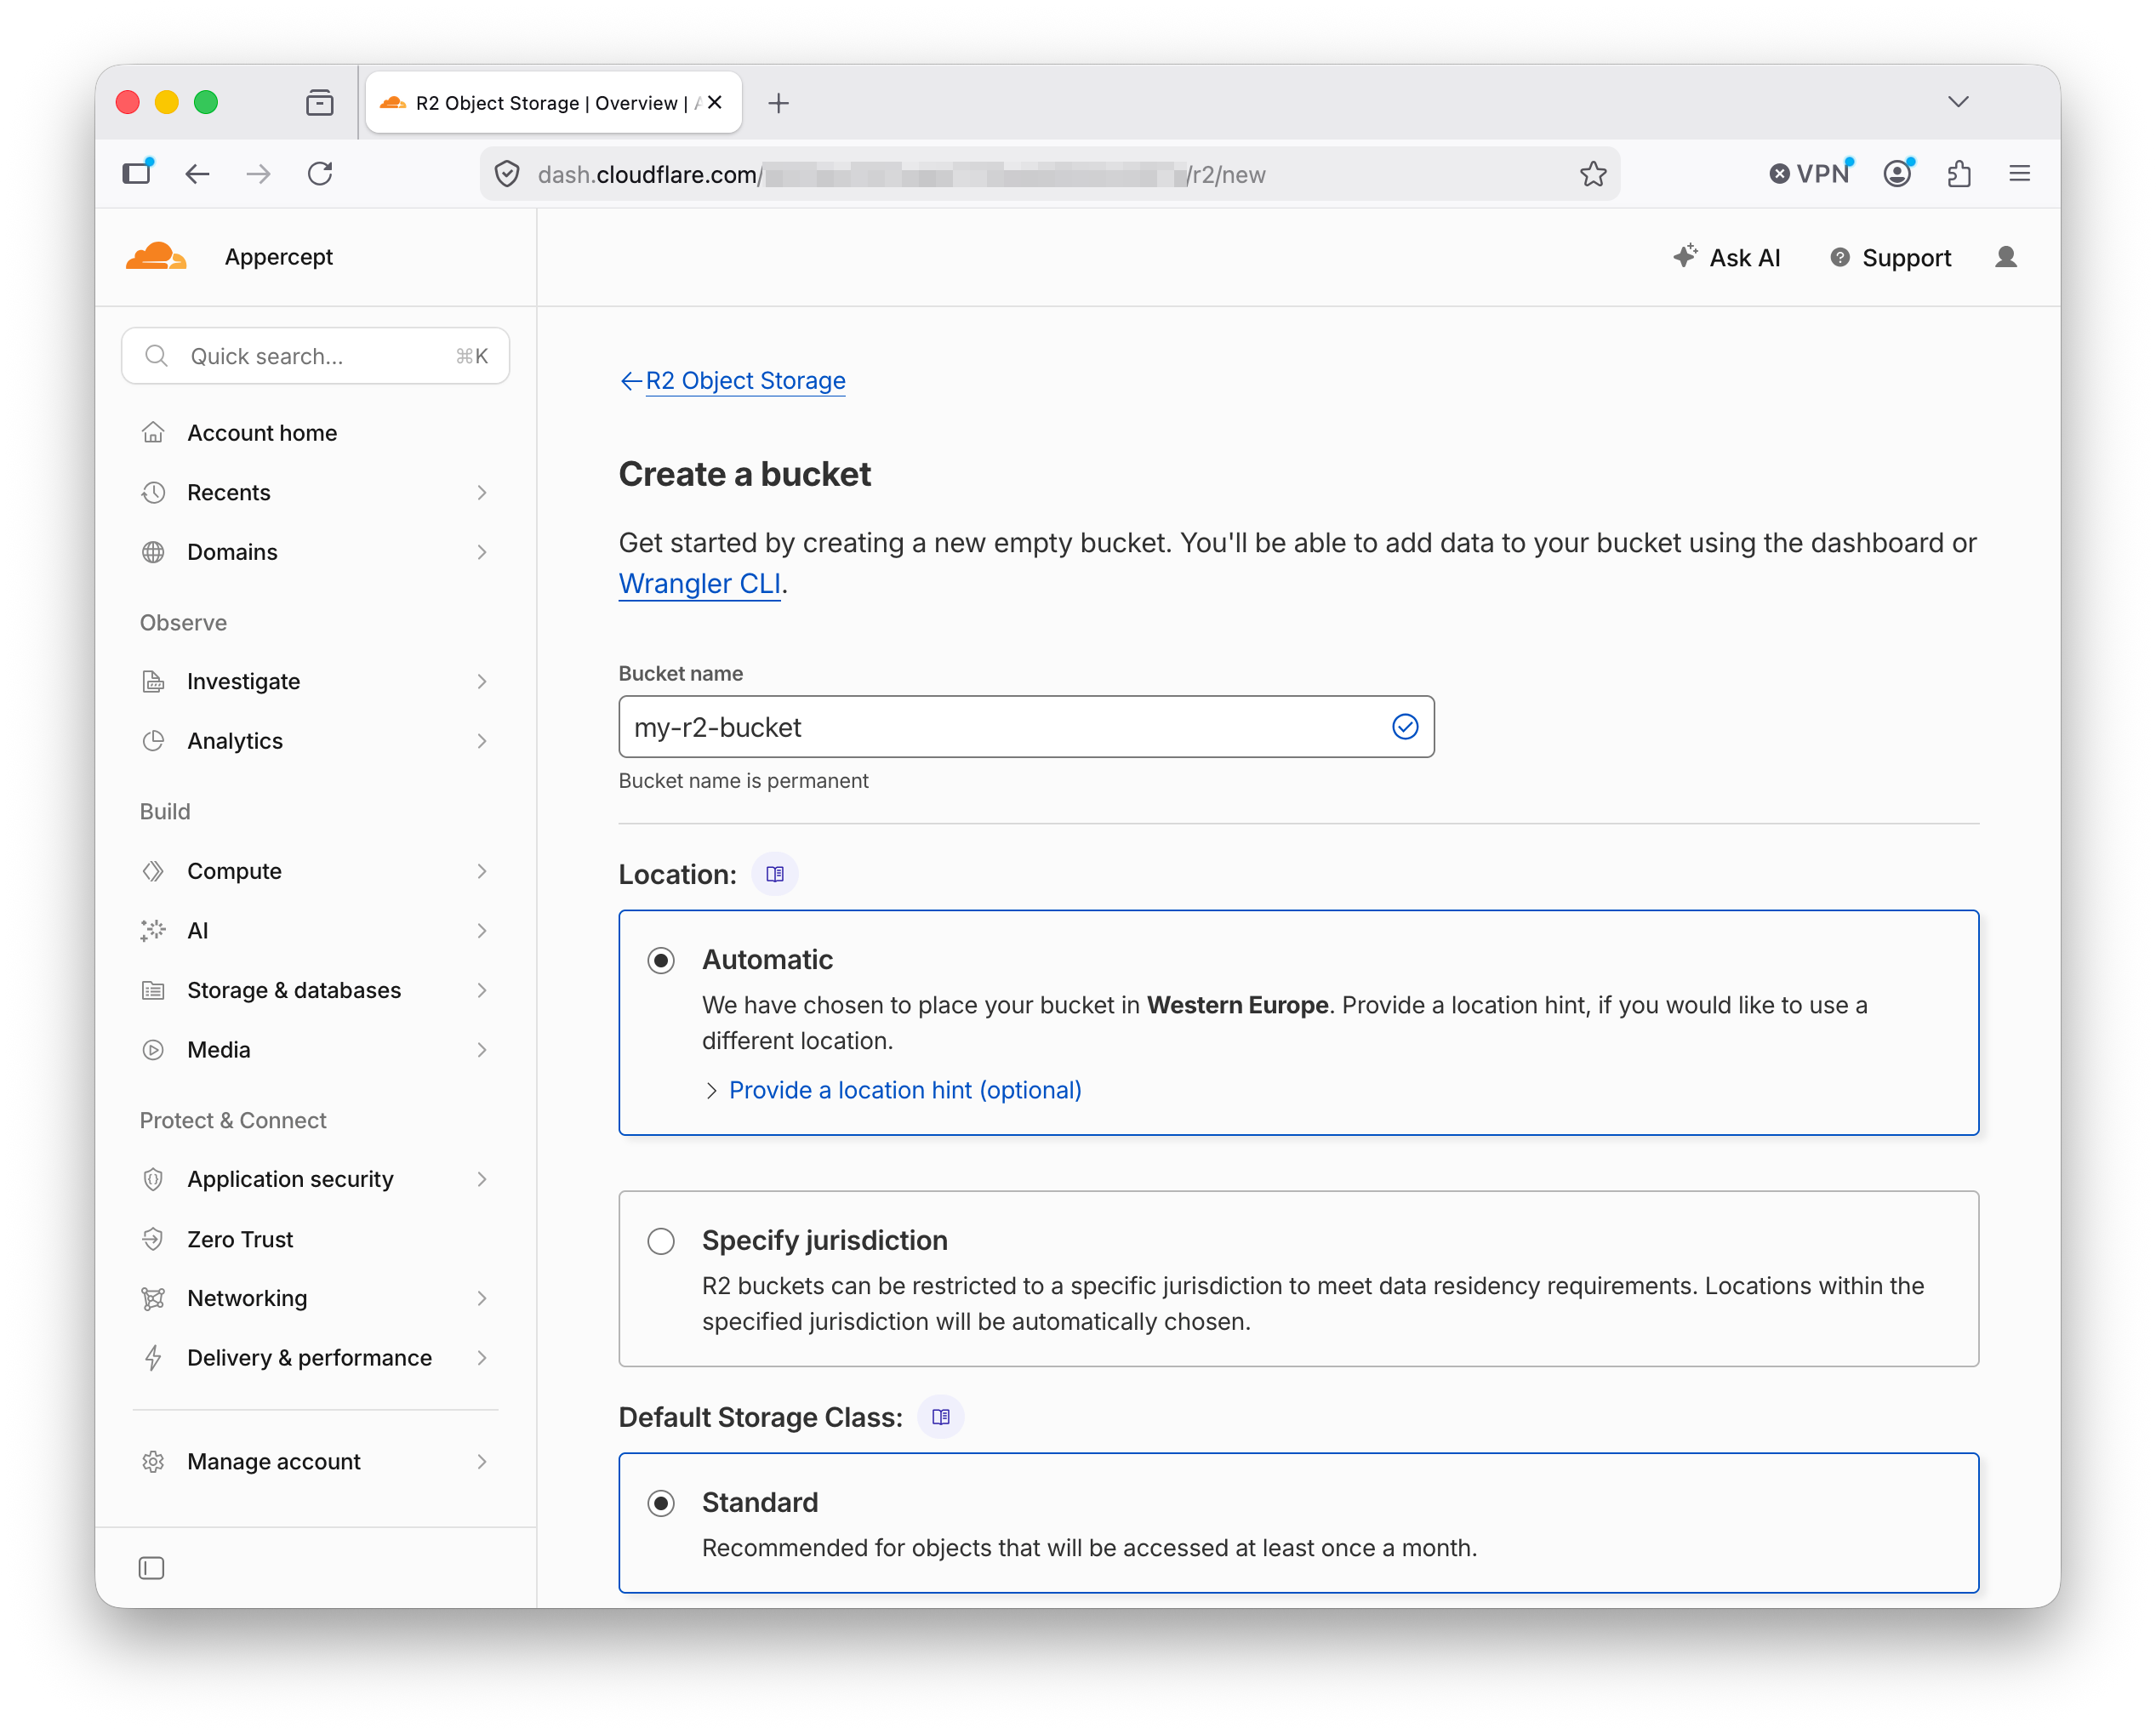
Task: Click Manage account gear icon
Action: click(x=153, y=1461)
